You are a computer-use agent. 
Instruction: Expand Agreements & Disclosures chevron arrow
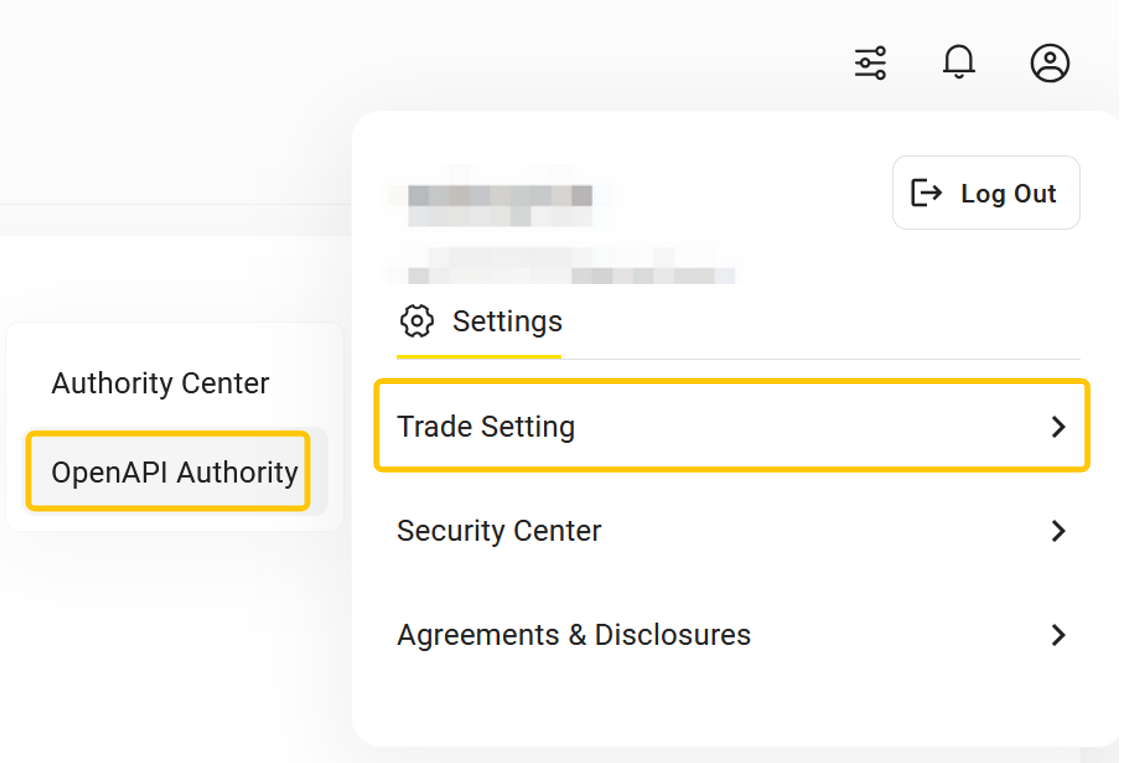[1058, 635]
